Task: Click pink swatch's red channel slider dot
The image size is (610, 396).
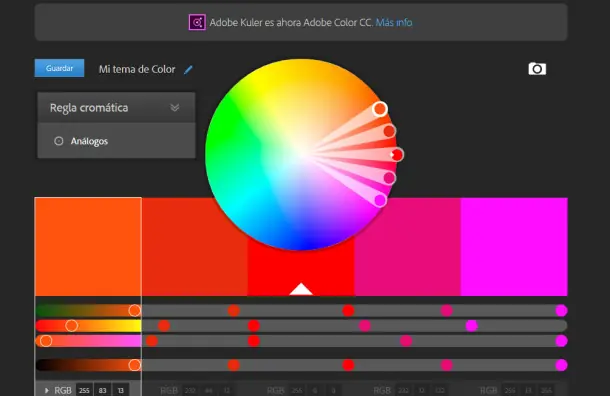Action: point(447,310)
